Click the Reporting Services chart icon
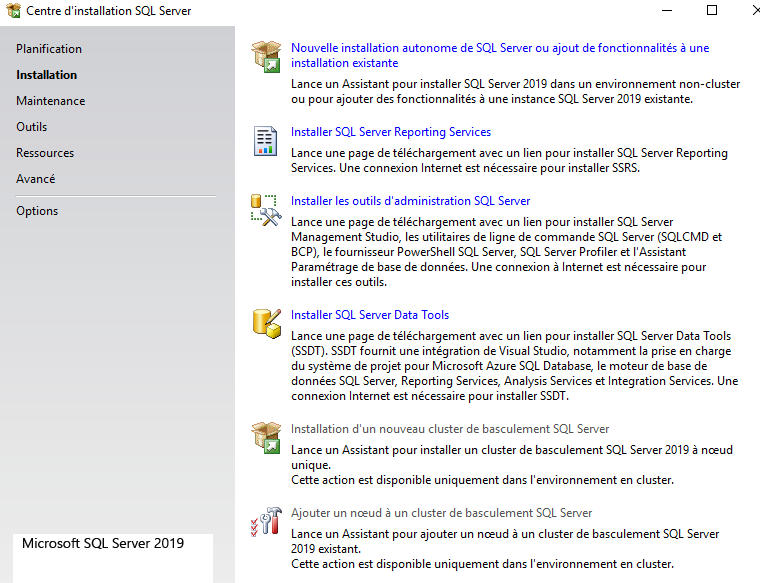Image resolution: width=760 pixels, height=583 pixels. point(265,140)
